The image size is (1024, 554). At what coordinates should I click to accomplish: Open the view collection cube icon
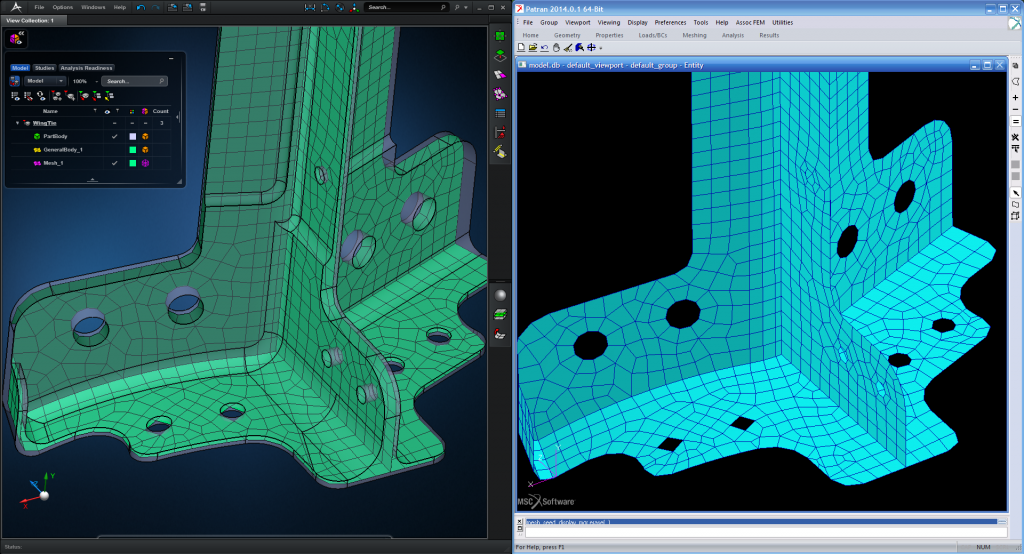click(16, 39)
